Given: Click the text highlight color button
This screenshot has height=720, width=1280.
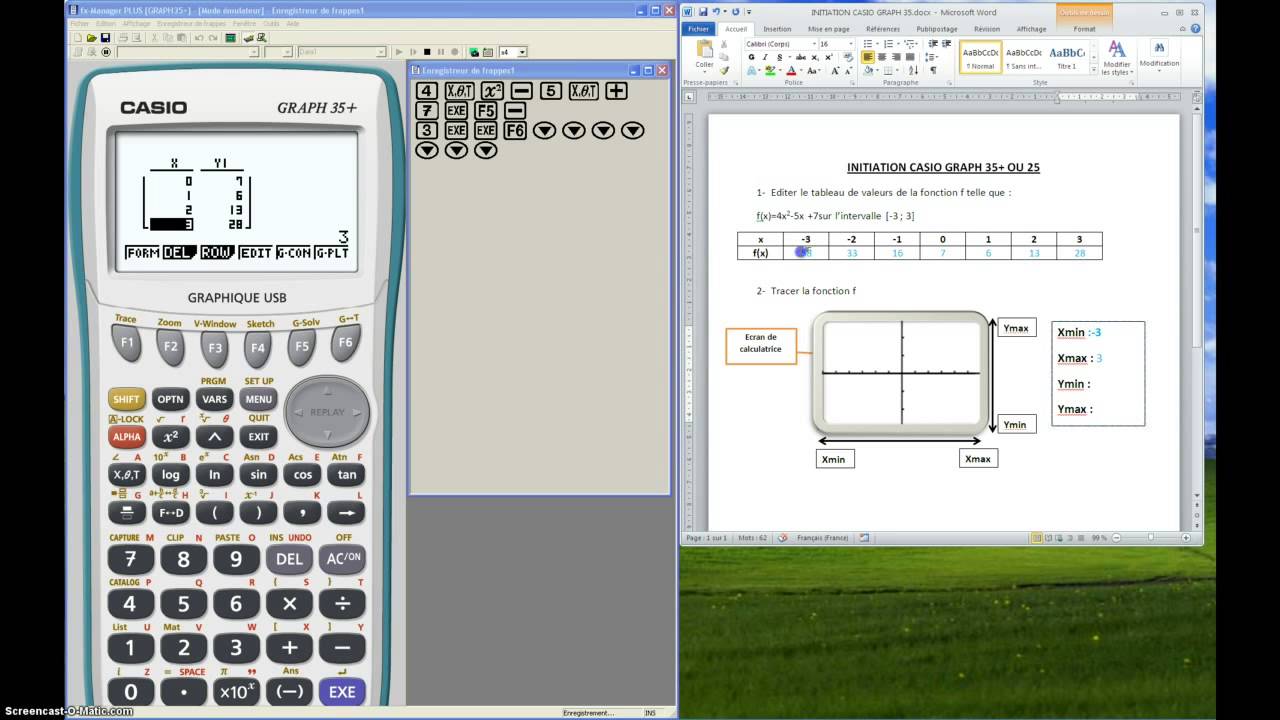Looking at the screenshot, I should [x=770, y=71].
